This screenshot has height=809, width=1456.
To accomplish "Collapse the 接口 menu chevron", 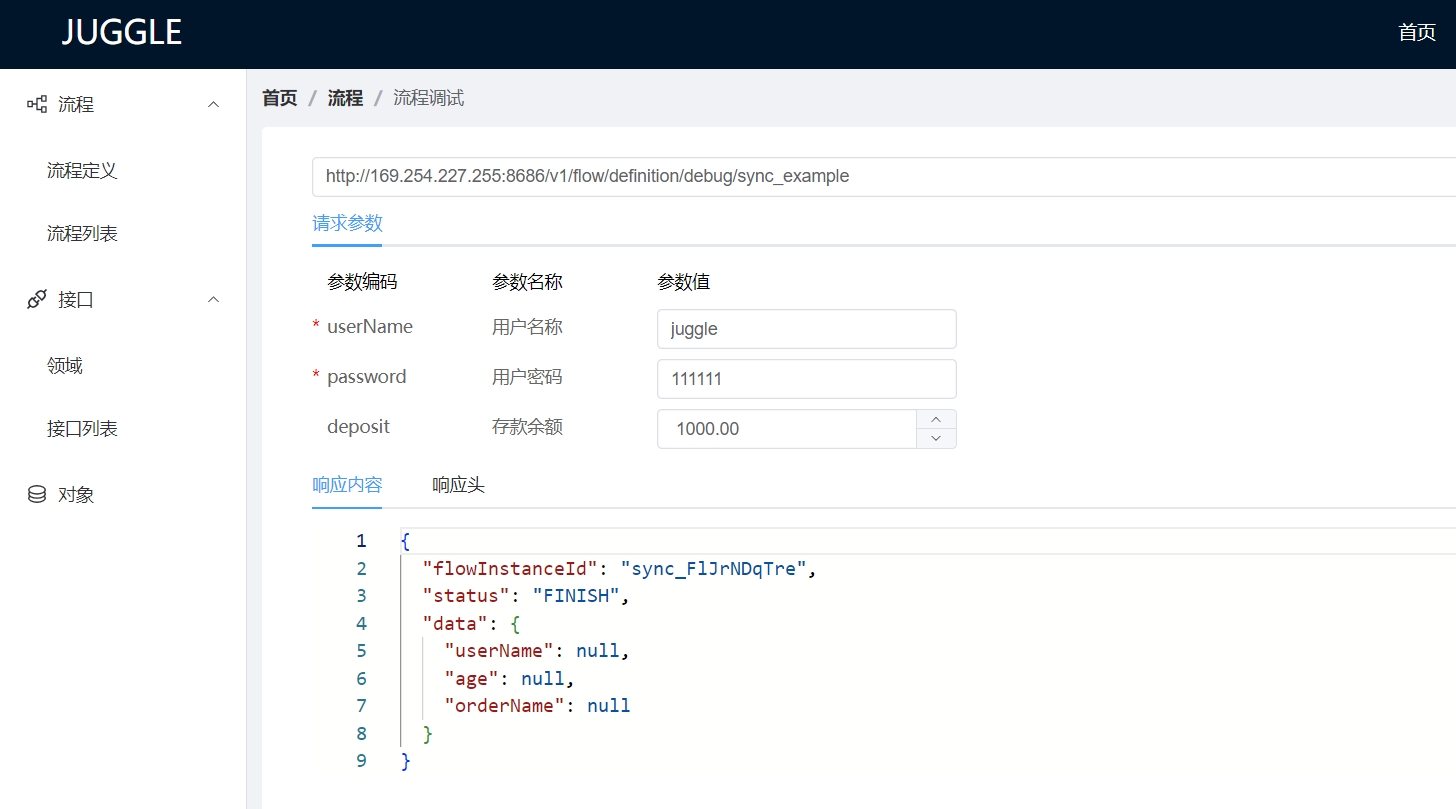I will 213,299.
